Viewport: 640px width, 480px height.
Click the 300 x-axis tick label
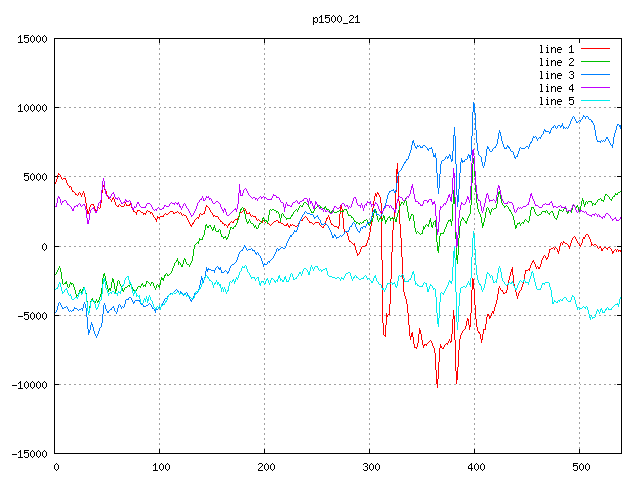click(x=369, y=467)
